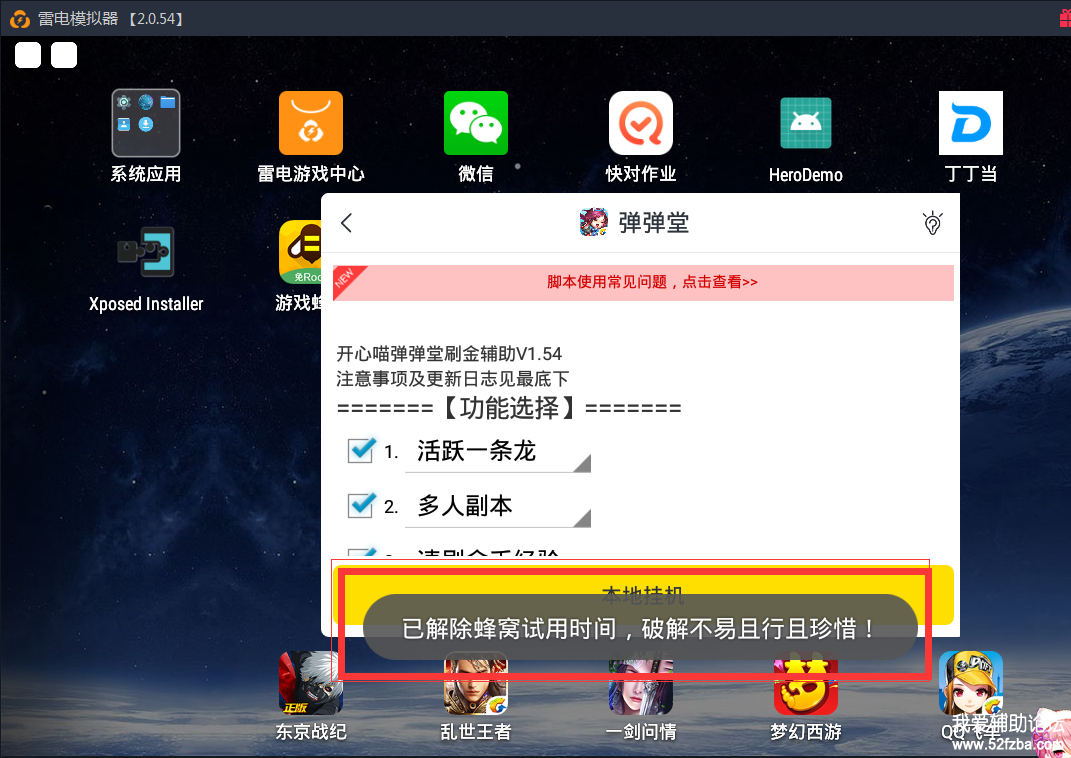Launch the 乱世王者 game
Image resolution: width=1071 pixels, height=758 pixels.
(x=476, y=686)
